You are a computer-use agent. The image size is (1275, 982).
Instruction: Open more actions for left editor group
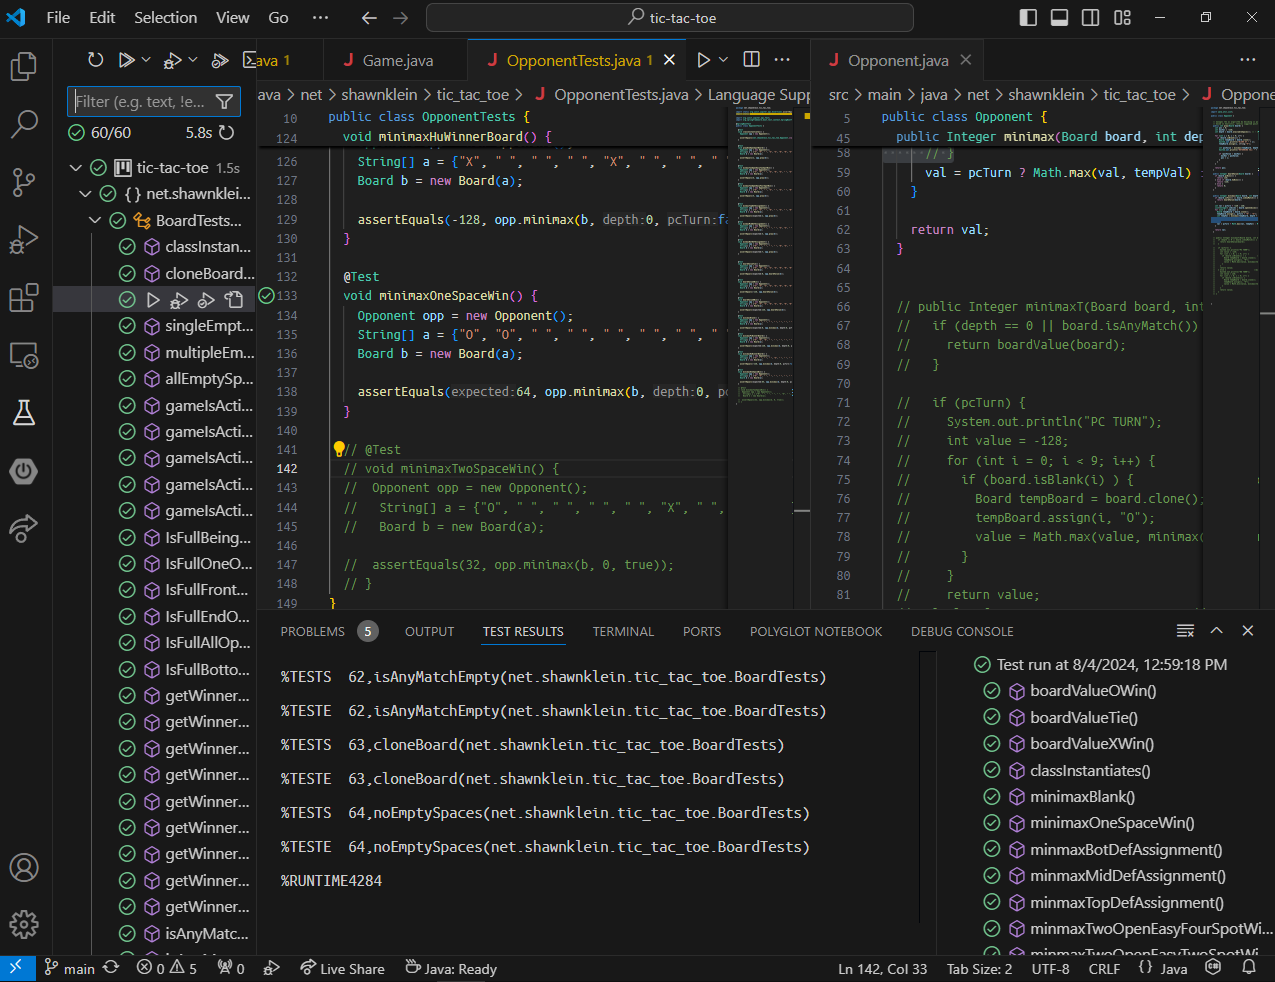pyautogui.click(x=782, y=60)
